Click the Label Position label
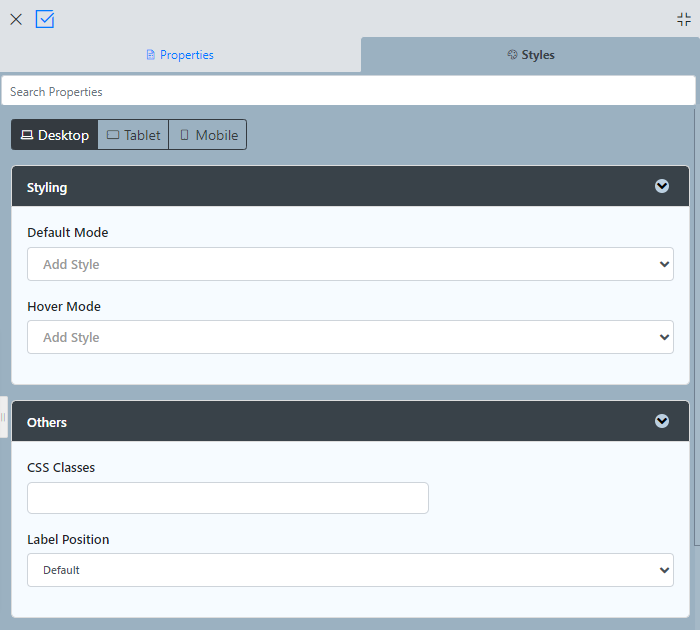Image resolution: width=700 pixels, height=630 pixels. [x=68, y=539]
